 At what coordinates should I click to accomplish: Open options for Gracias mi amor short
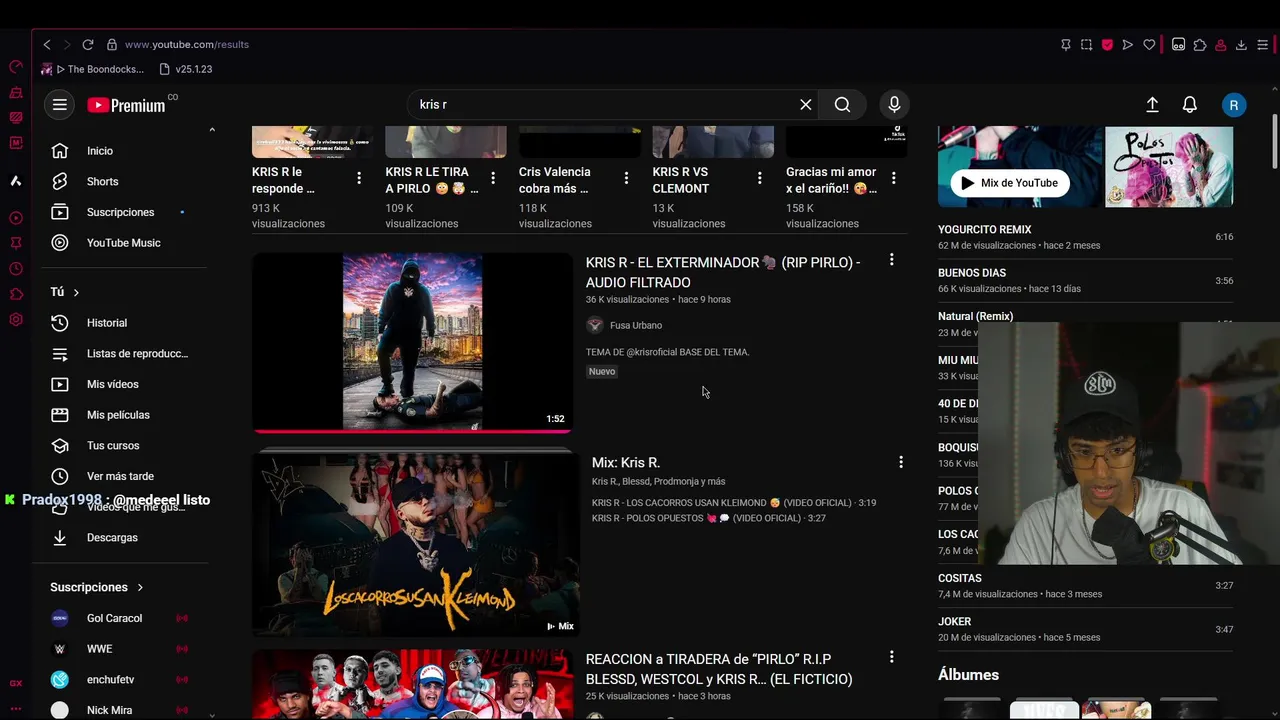[893, 178]
